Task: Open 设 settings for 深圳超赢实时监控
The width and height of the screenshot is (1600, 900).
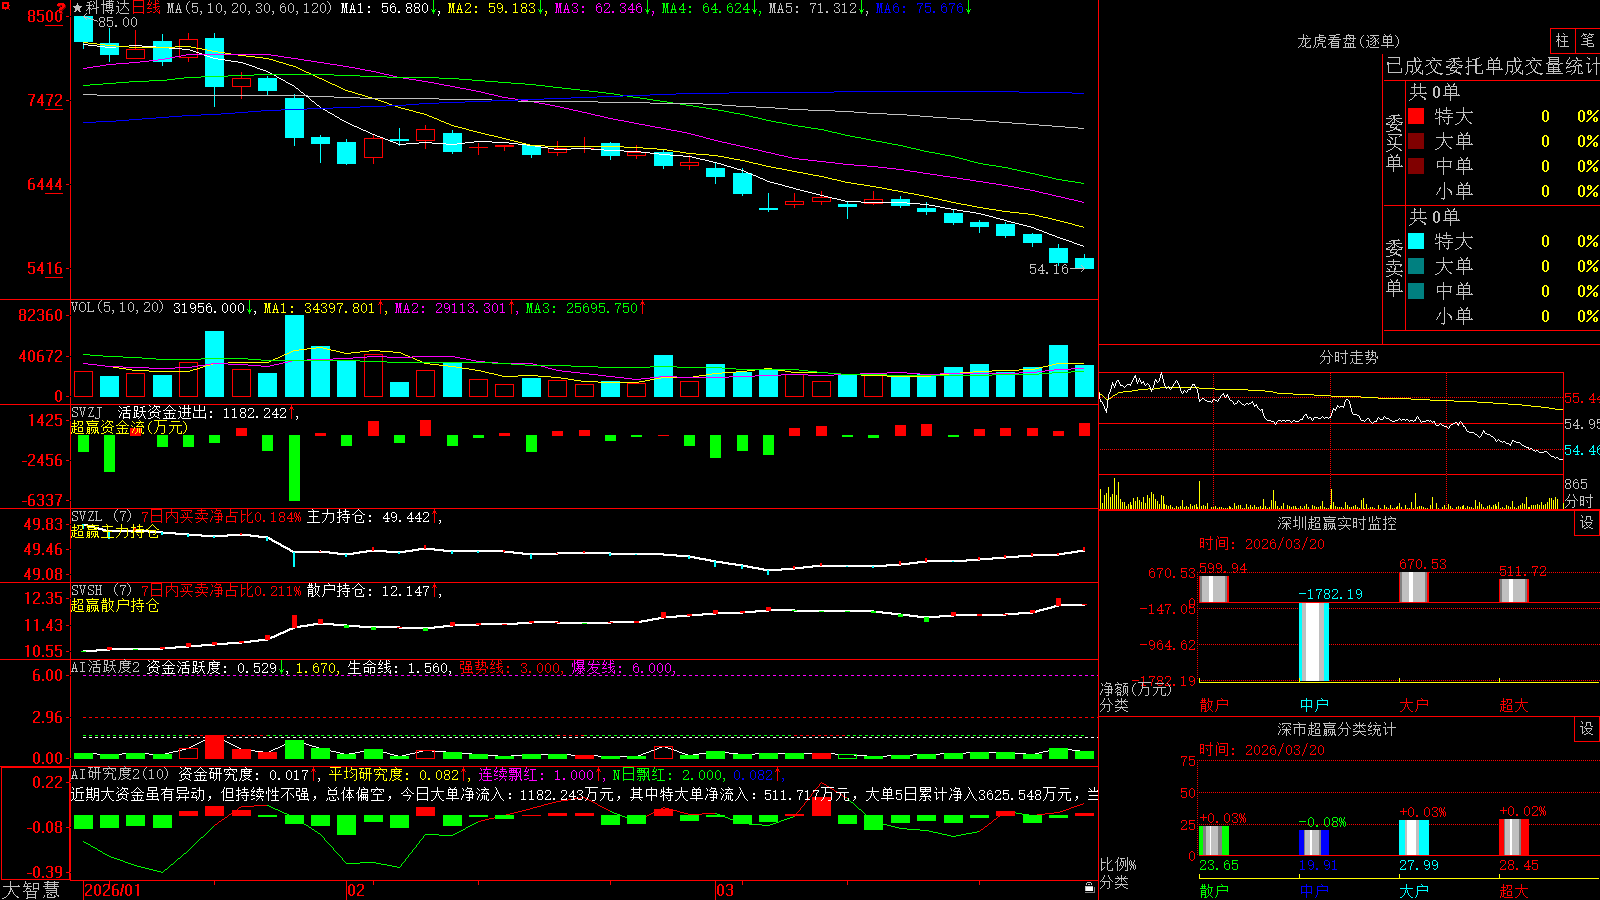Action: 1587,523
